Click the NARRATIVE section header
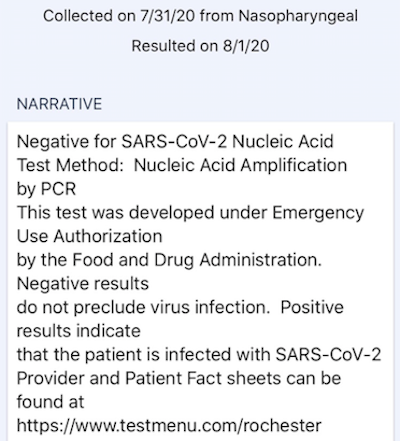 tap(59, 104)
